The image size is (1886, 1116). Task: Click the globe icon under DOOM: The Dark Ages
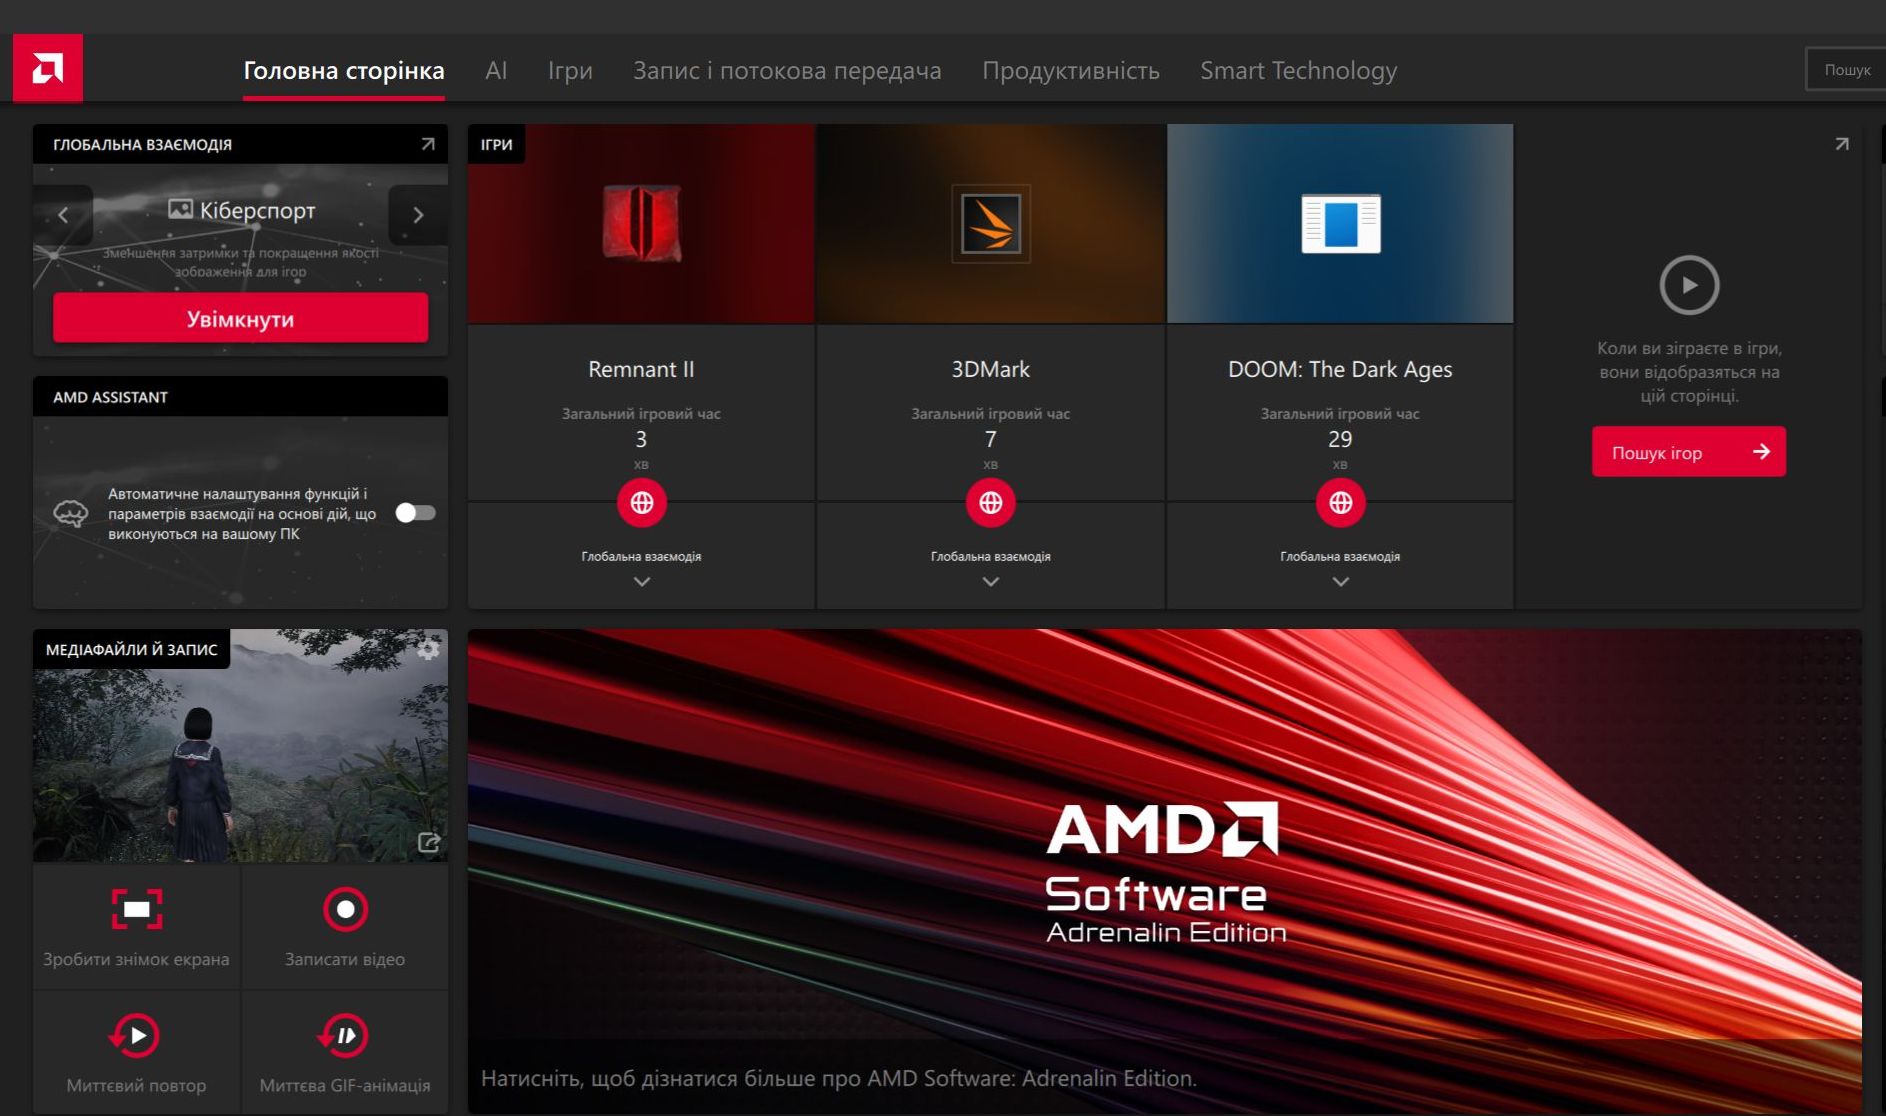pyautogui.click(x=1340, y=502)
